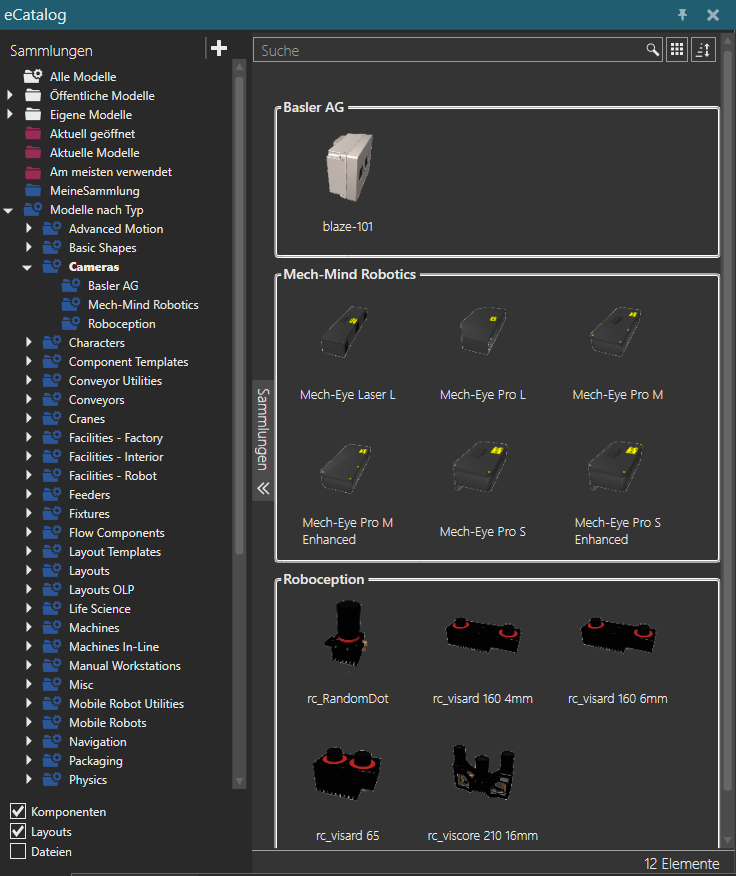This screenshot has width=736, height=876.
Task: Disable the Layouts checkbox
Action: point(18,831)
